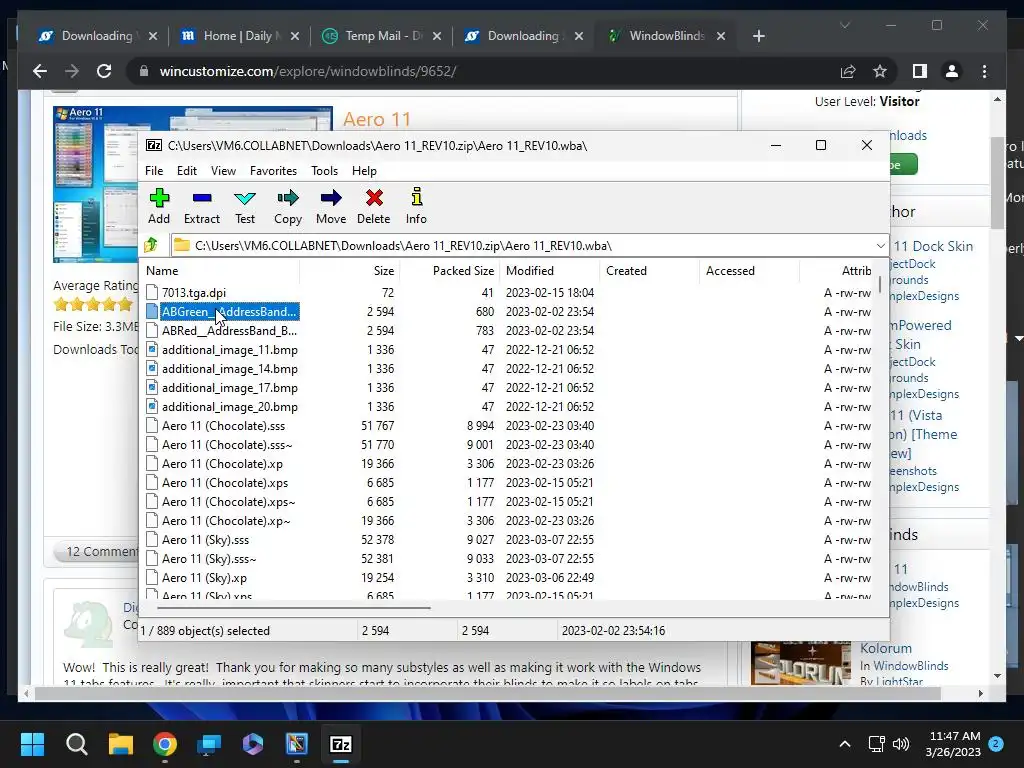Open the Chrome tab search chevron
Screen dimensions: 1024x768
pos(844,25)
